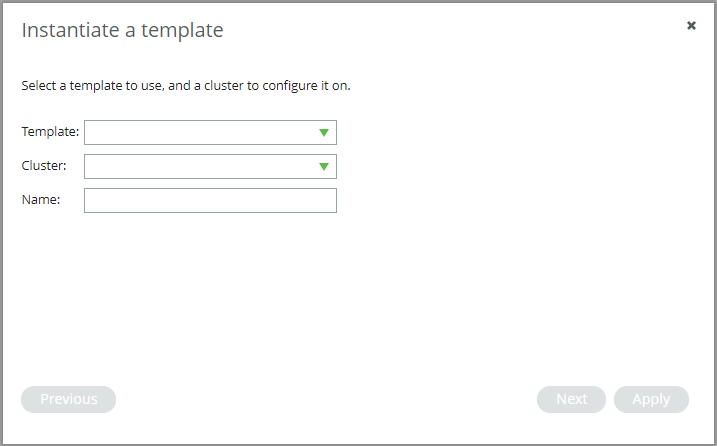Click the "Name:" field label
717x446 pixels.
pos(41,199)
